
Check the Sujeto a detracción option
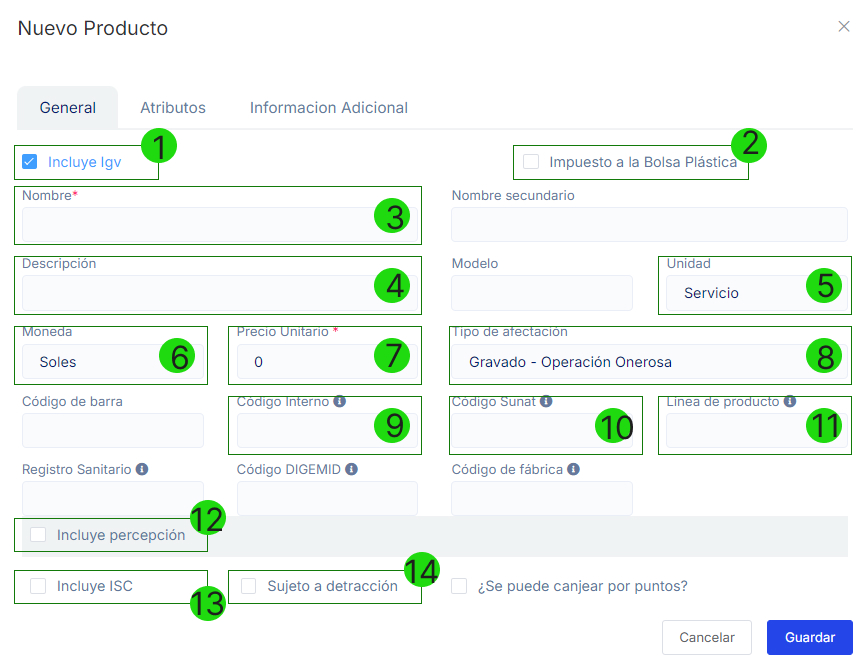pos(249,586)
